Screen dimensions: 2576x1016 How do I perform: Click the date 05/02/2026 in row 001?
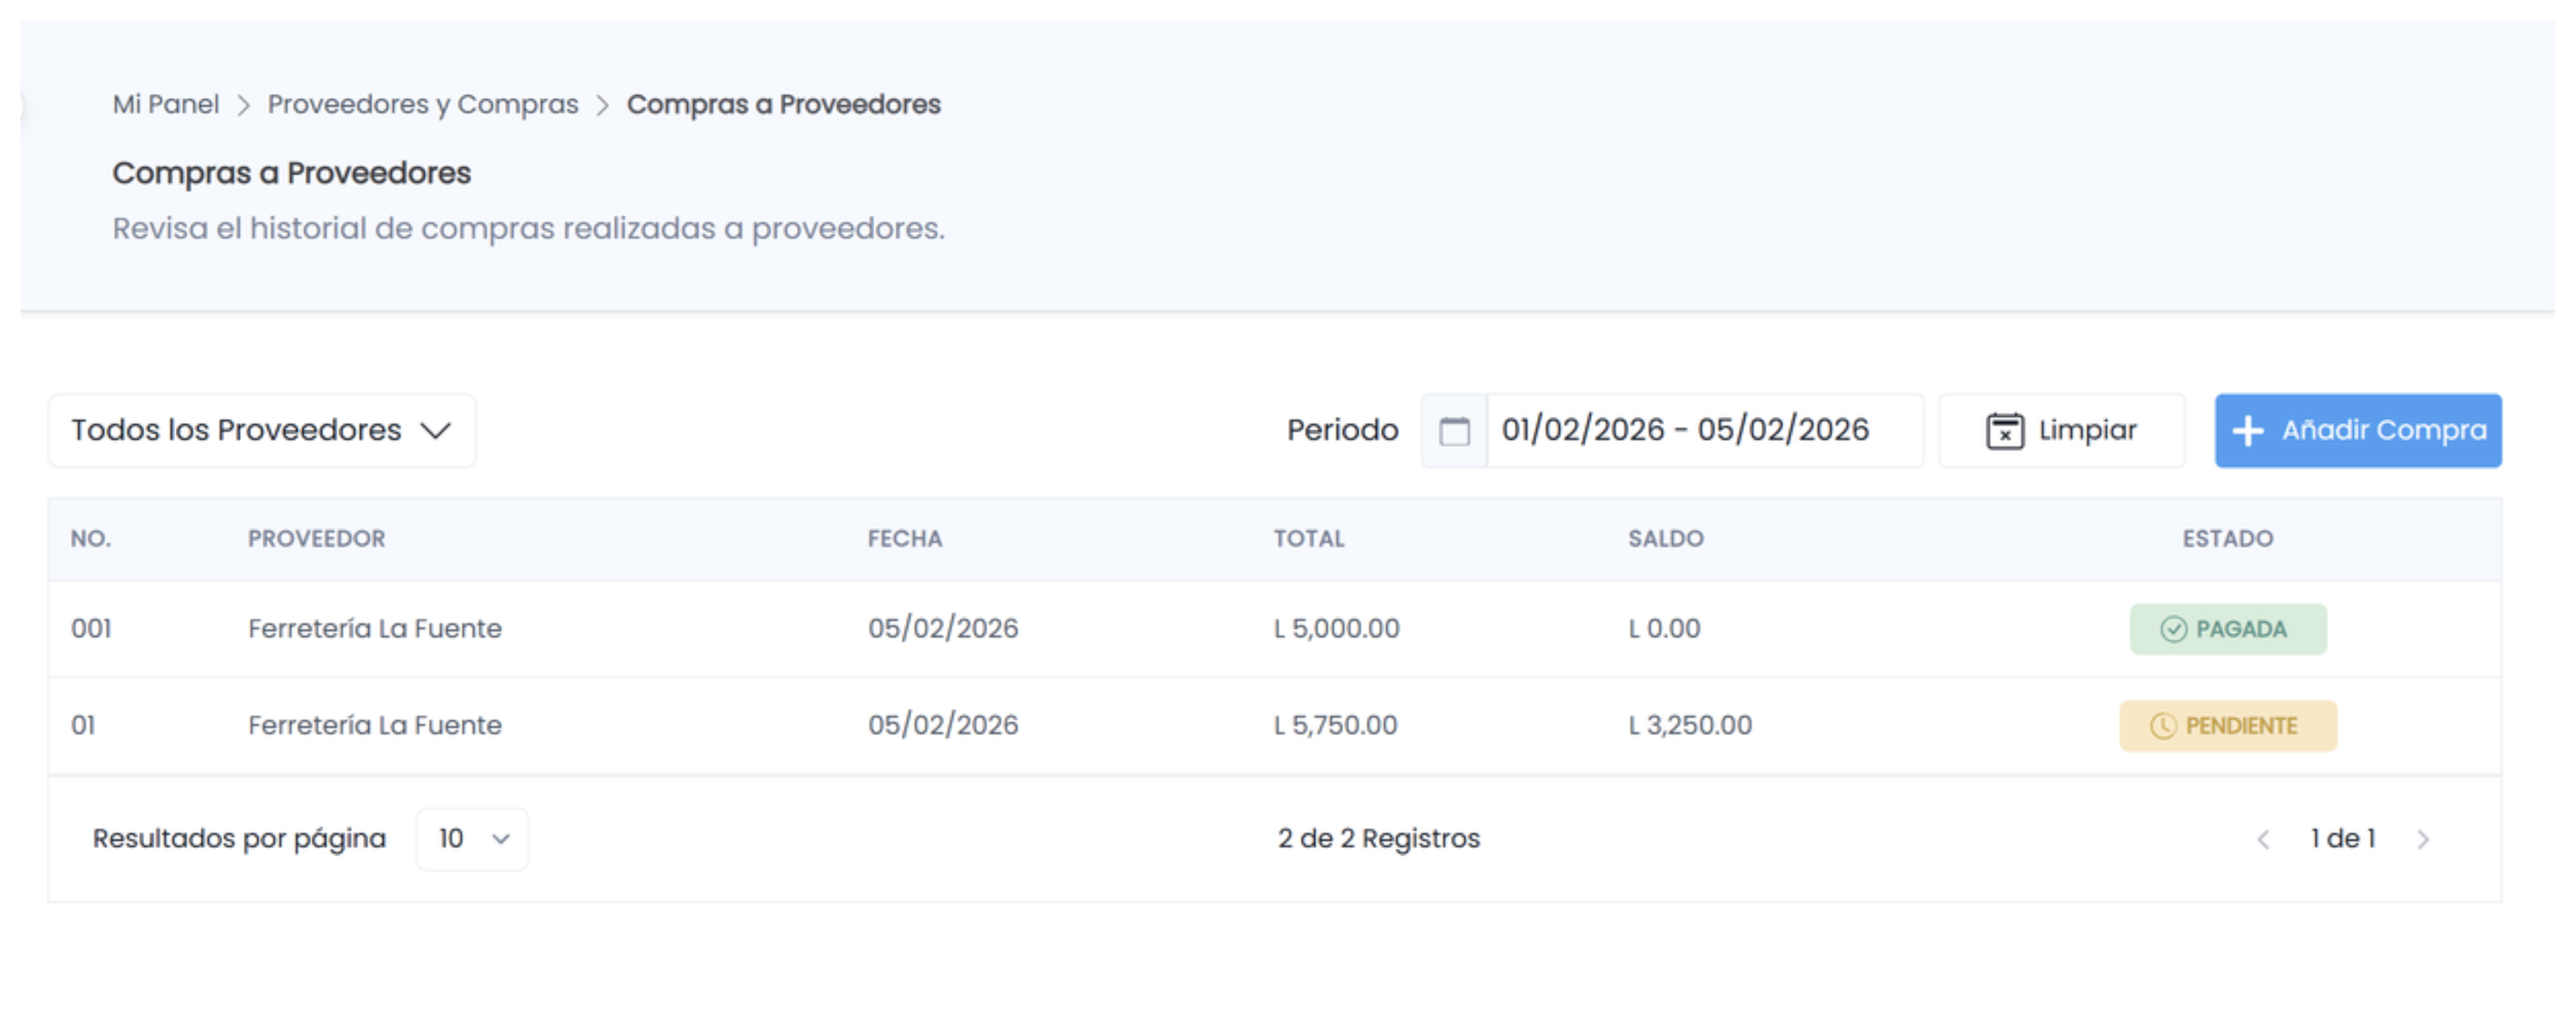[x=943, y=629]
